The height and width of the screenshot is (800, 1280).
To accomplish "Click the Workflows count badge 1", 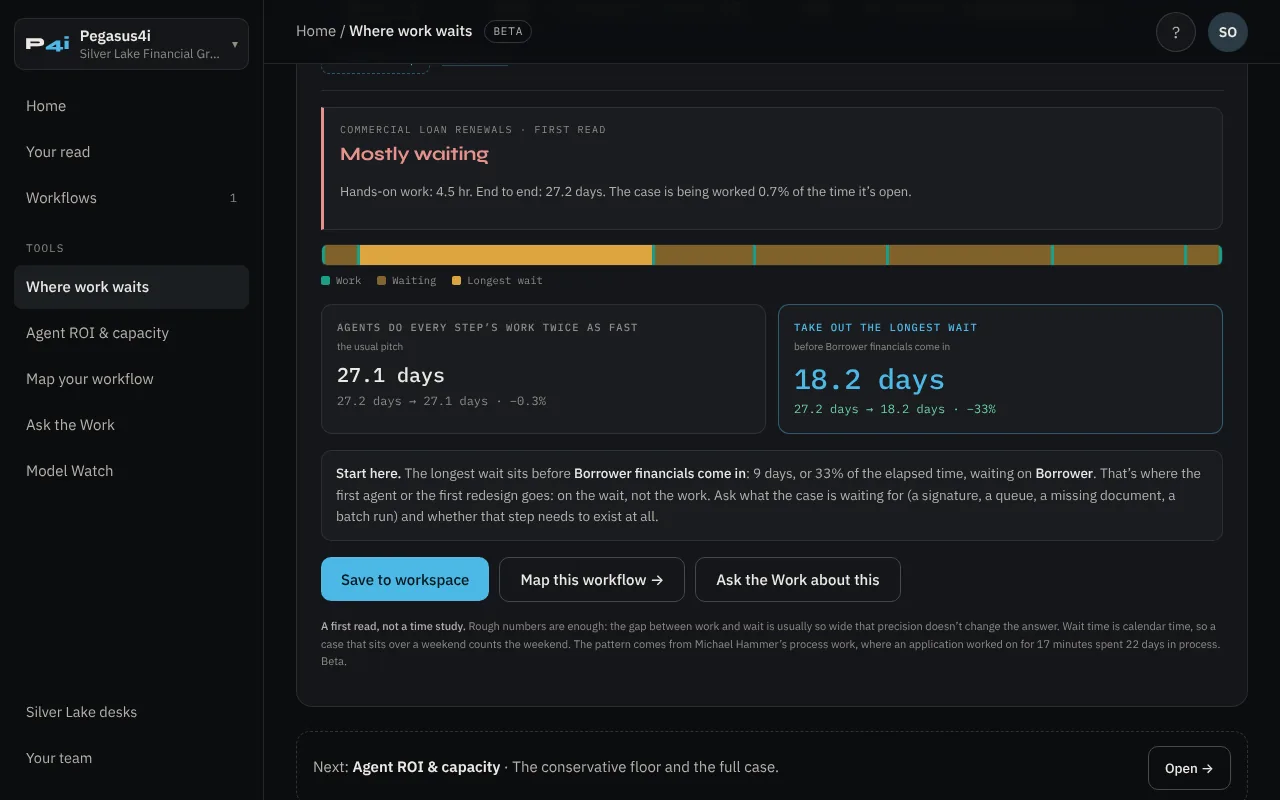I will tap(233, 198).
